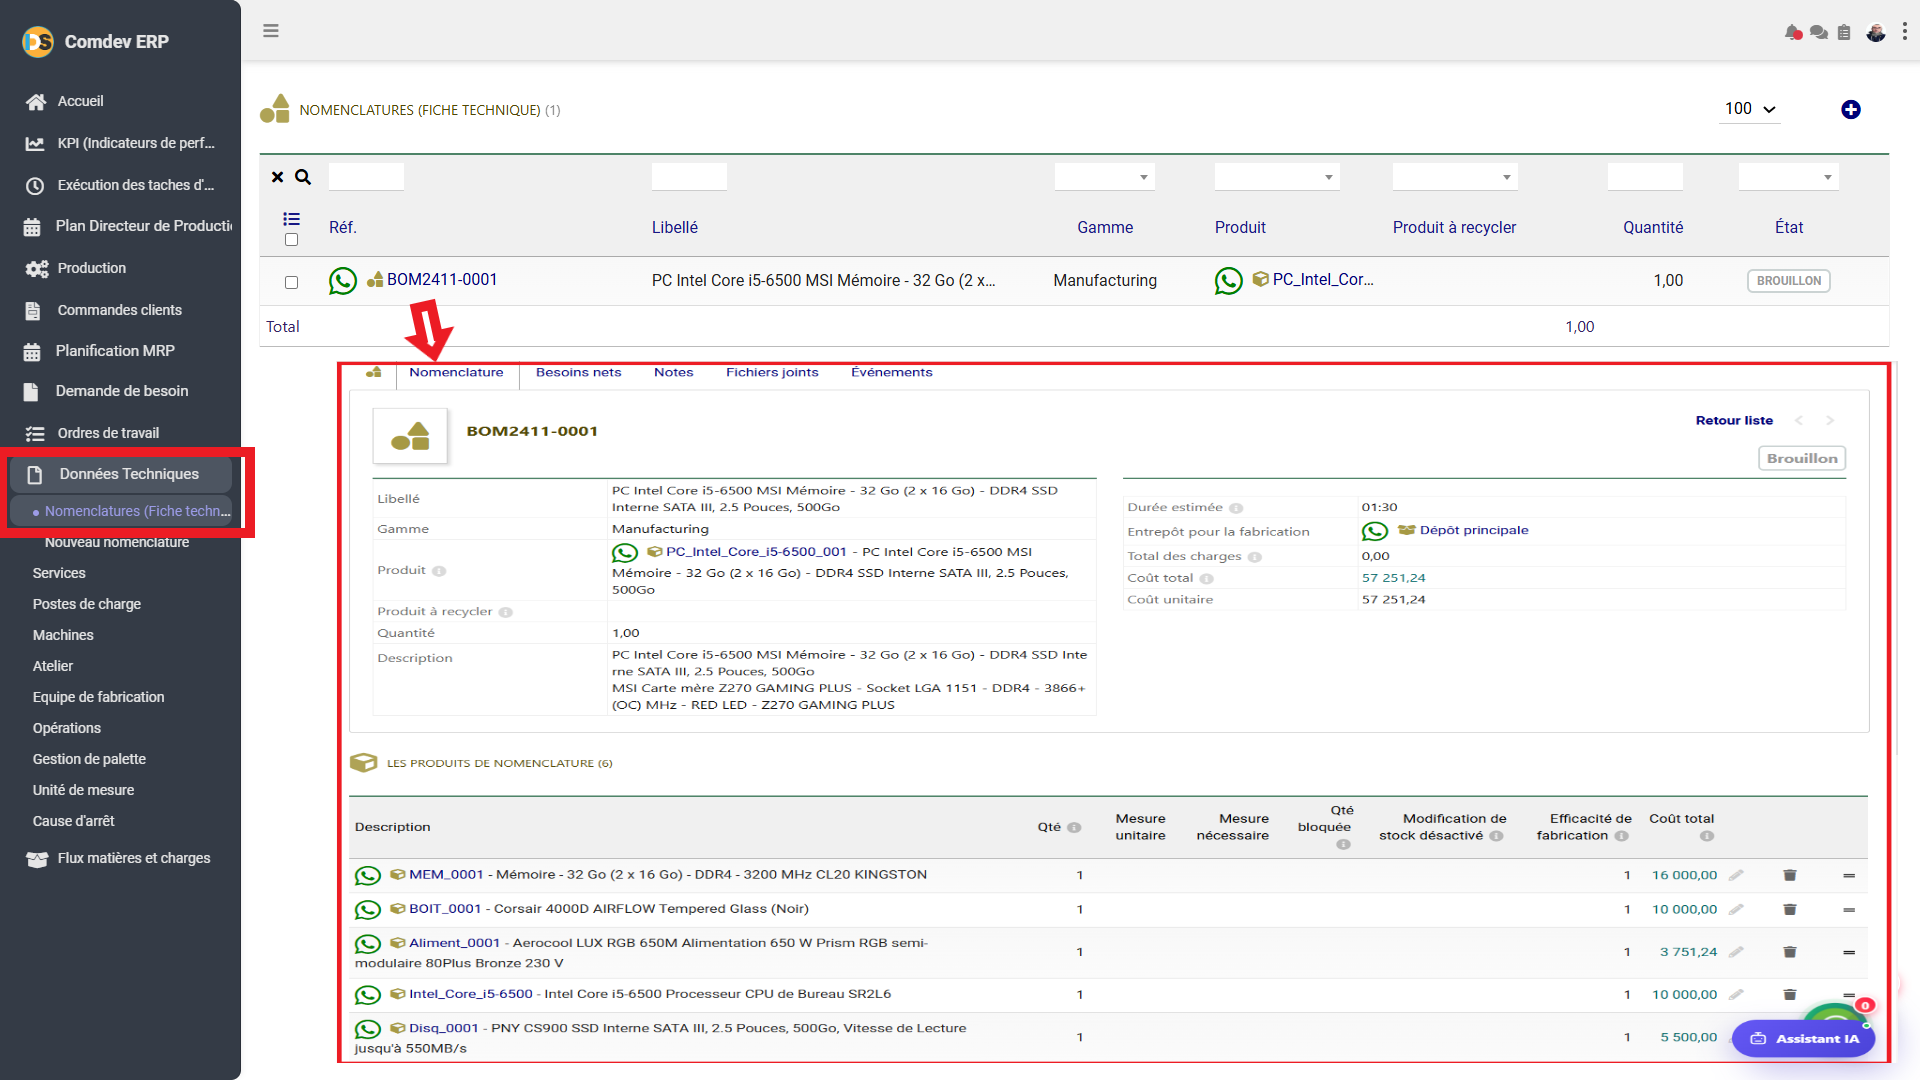The image size is (1920, 1080).
Task: Click the Comdev ERP logo
Action: pos(38,42)
